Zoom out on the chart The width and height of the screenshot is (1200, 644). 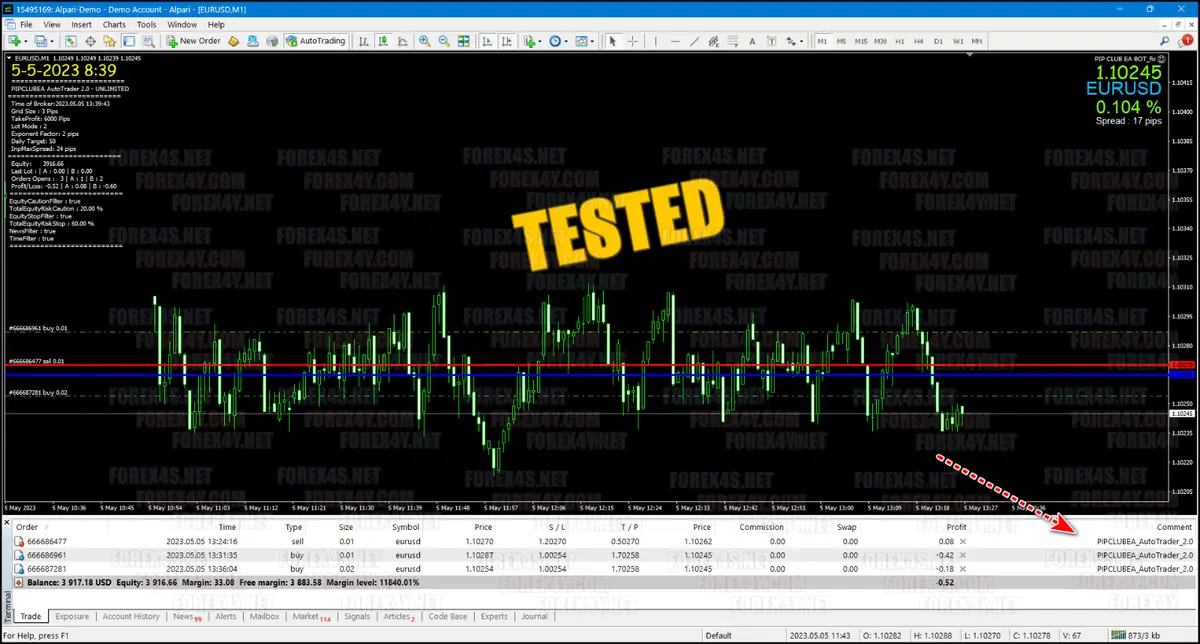pos(444,41)
